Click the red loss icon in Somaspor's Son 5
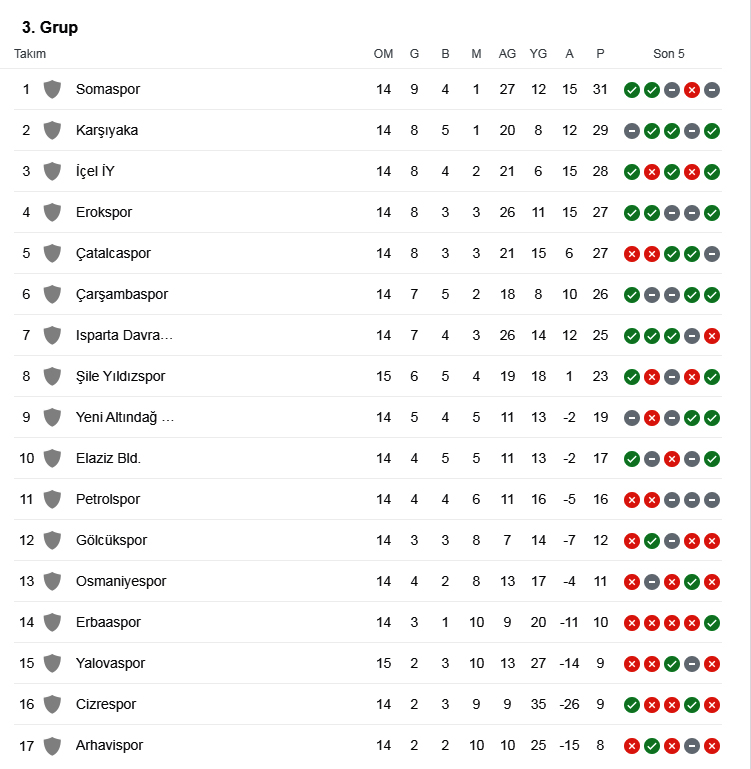 point(692,90)
